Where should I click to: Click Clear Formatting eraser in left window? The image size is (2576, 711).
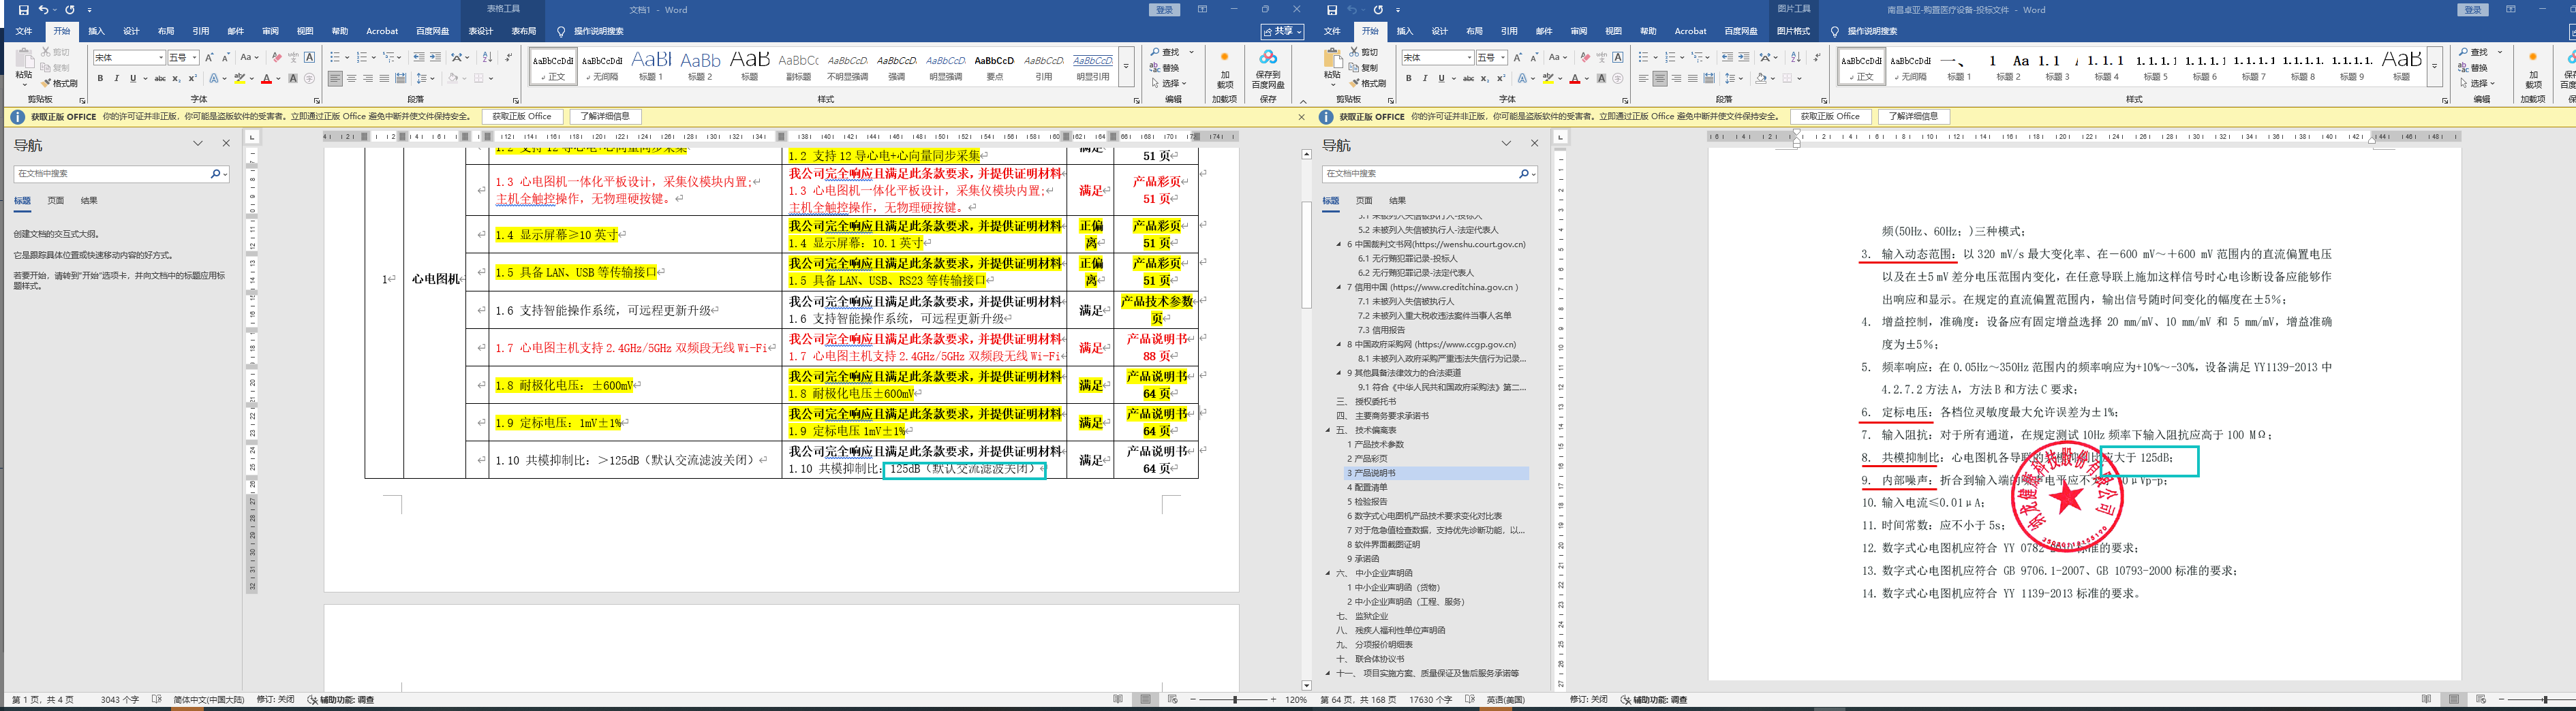pos(277,57)
